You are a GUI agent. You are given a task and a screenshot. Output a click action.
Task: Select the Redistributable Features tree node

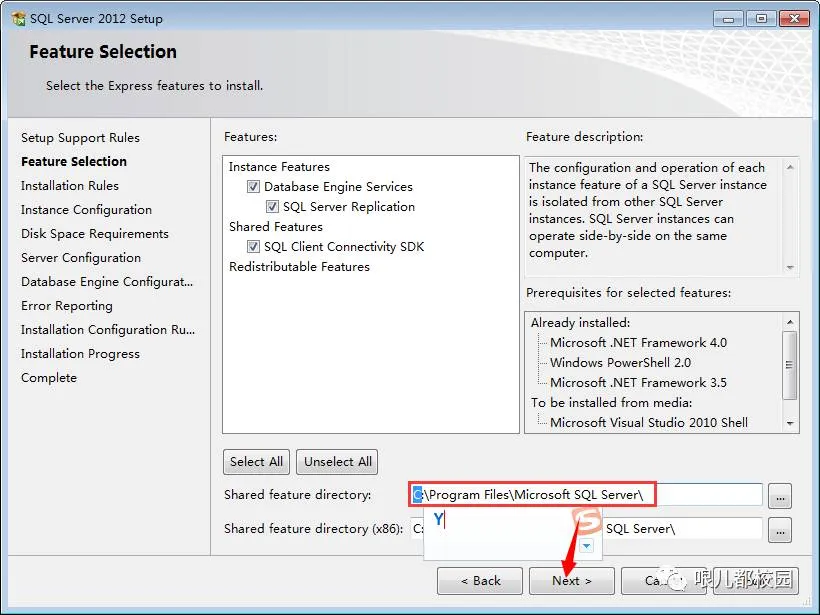pos(299,267)
